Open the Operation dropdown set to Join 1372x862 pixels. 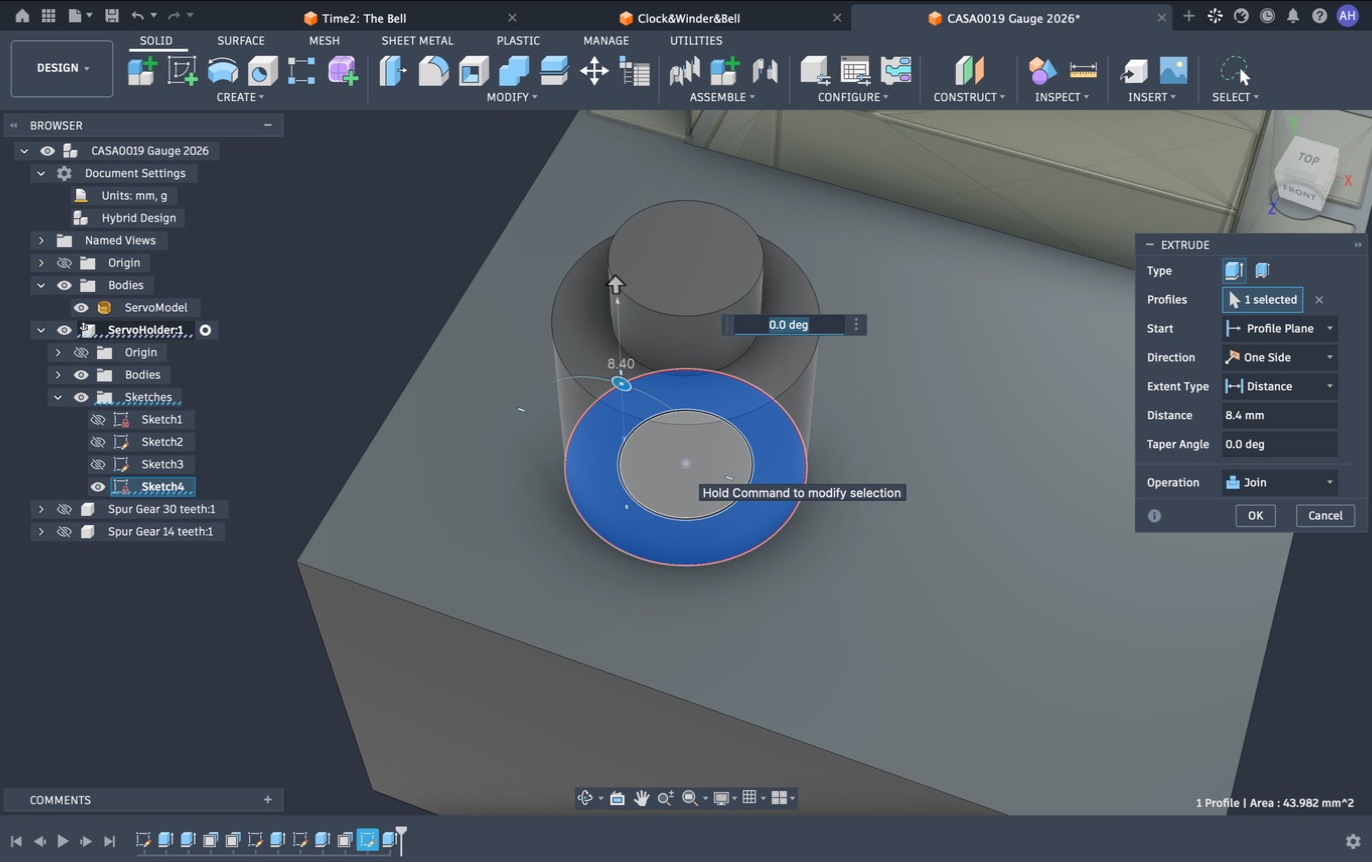pos(1280,483)
